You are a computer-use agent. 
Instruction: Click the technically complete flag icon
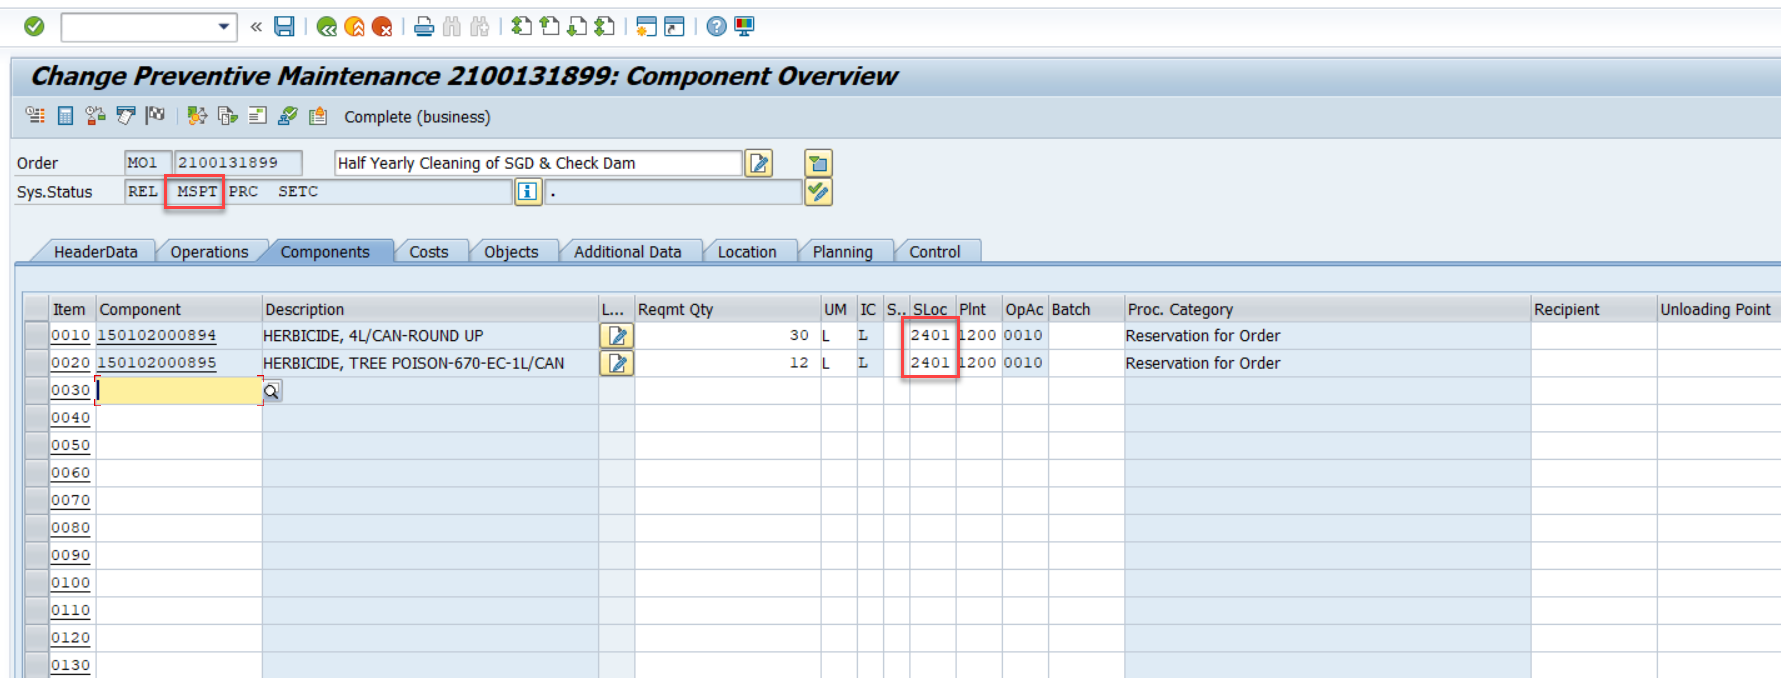[155, 116]
